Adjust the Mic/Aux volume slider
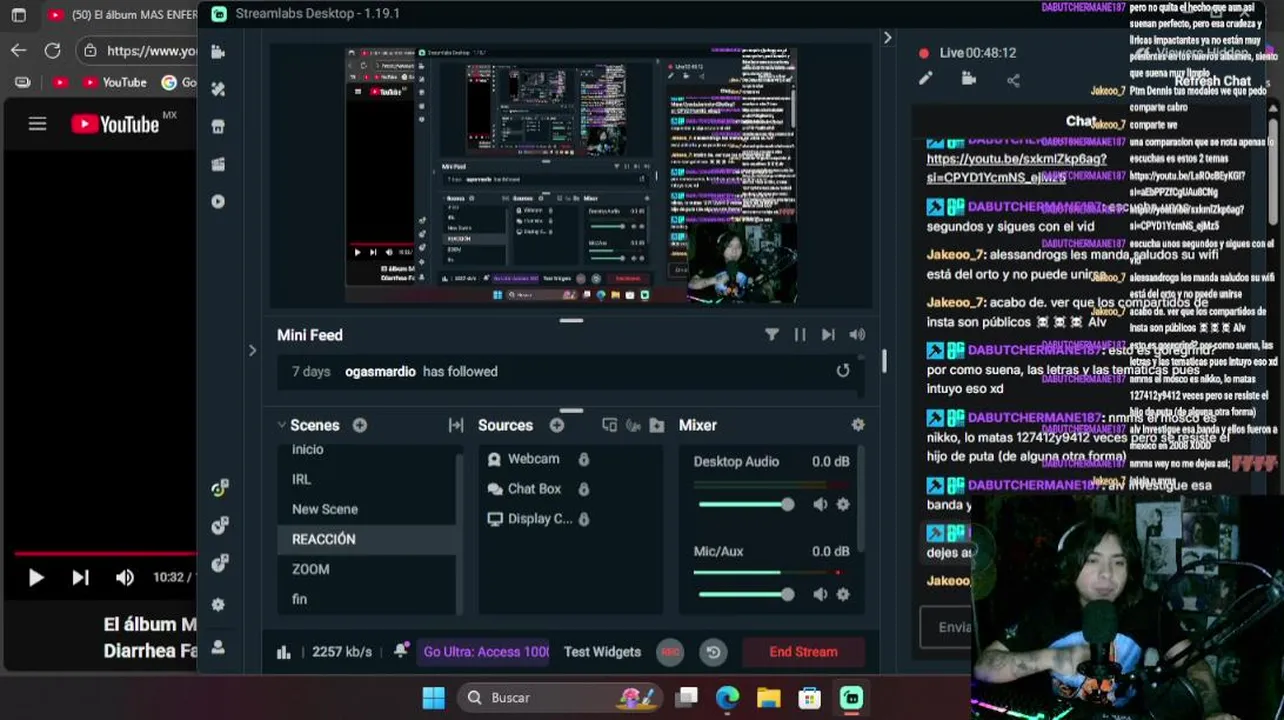 746,595
